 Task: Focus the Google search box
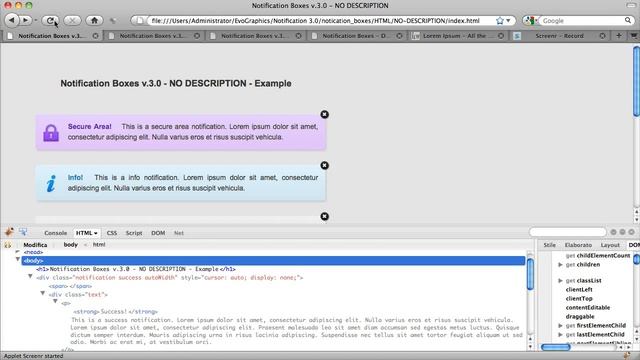582,20
